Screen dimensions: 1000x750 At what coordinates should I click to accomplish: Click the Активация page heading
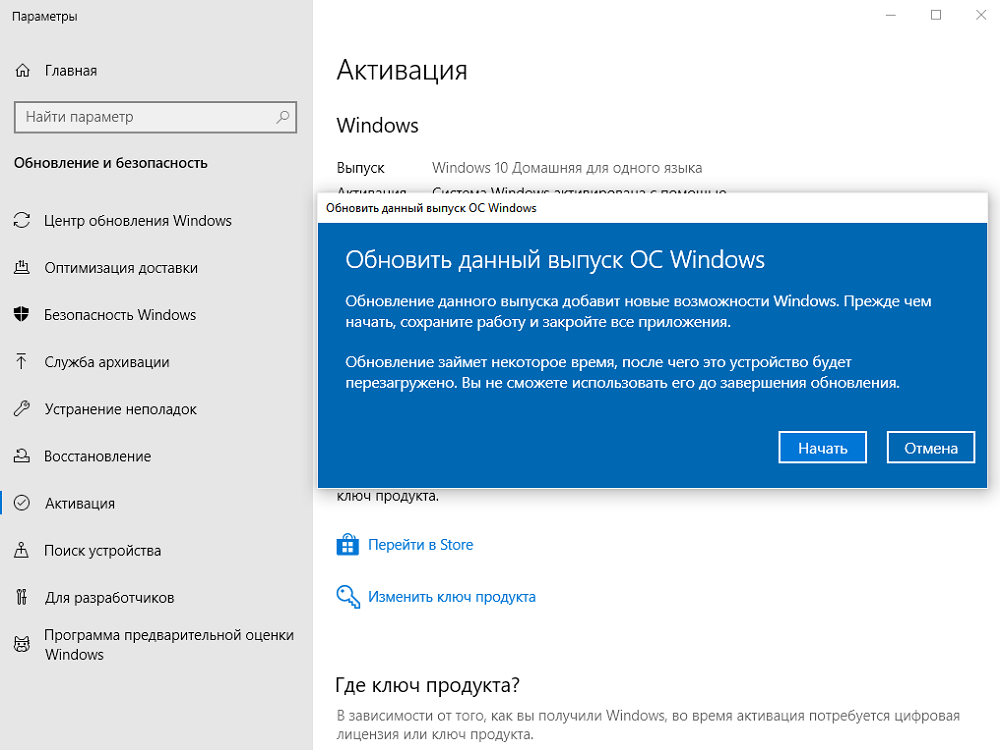pyautogui.click(x=402, y=70)
